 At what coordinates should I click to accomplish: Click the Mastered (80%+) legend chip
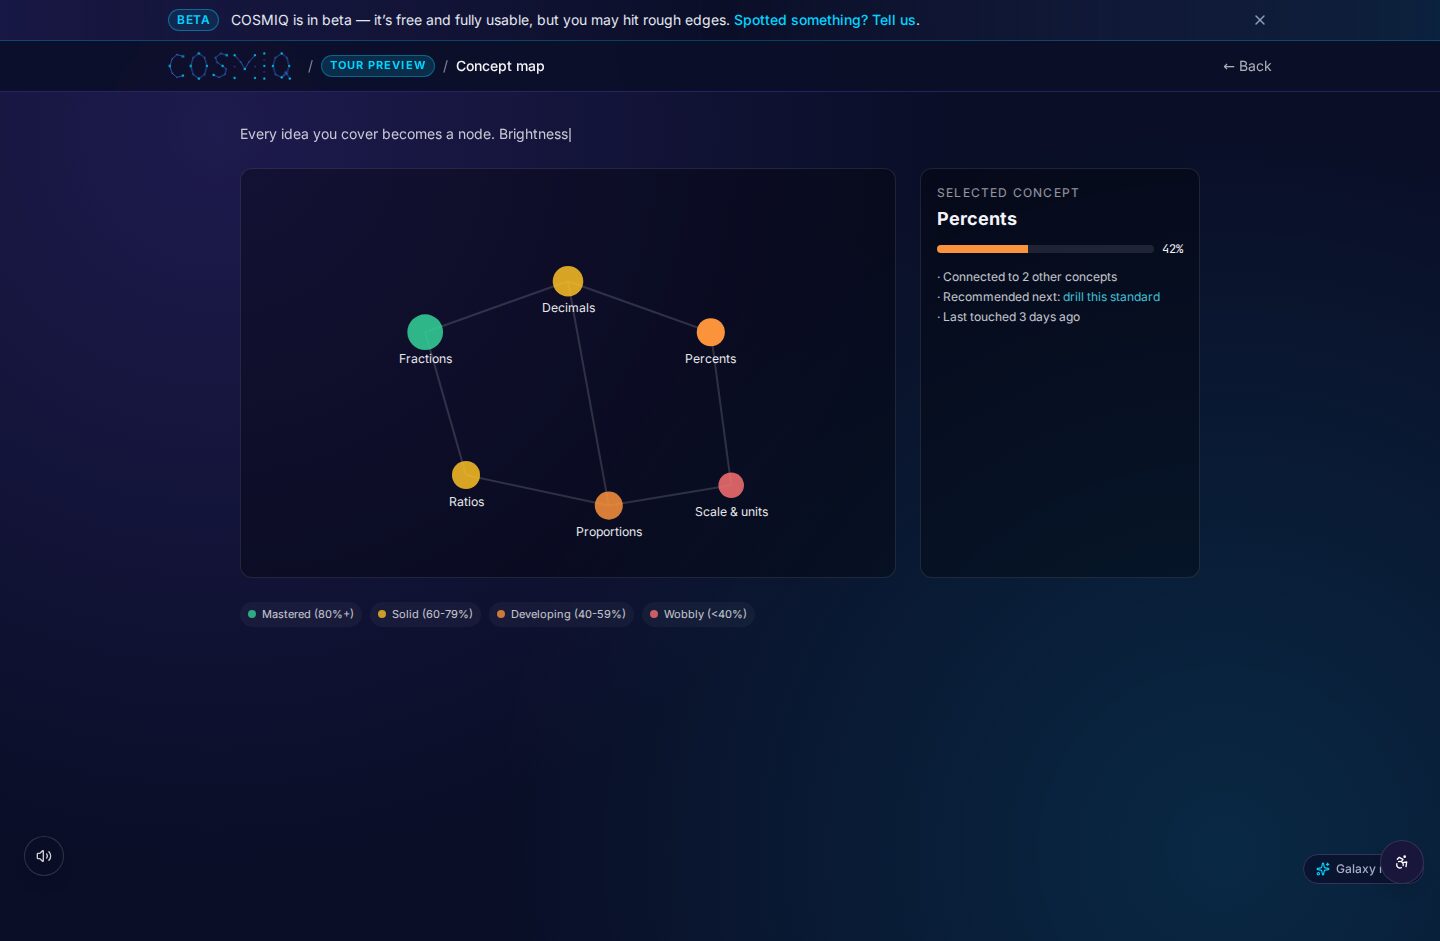coord(301,614)
